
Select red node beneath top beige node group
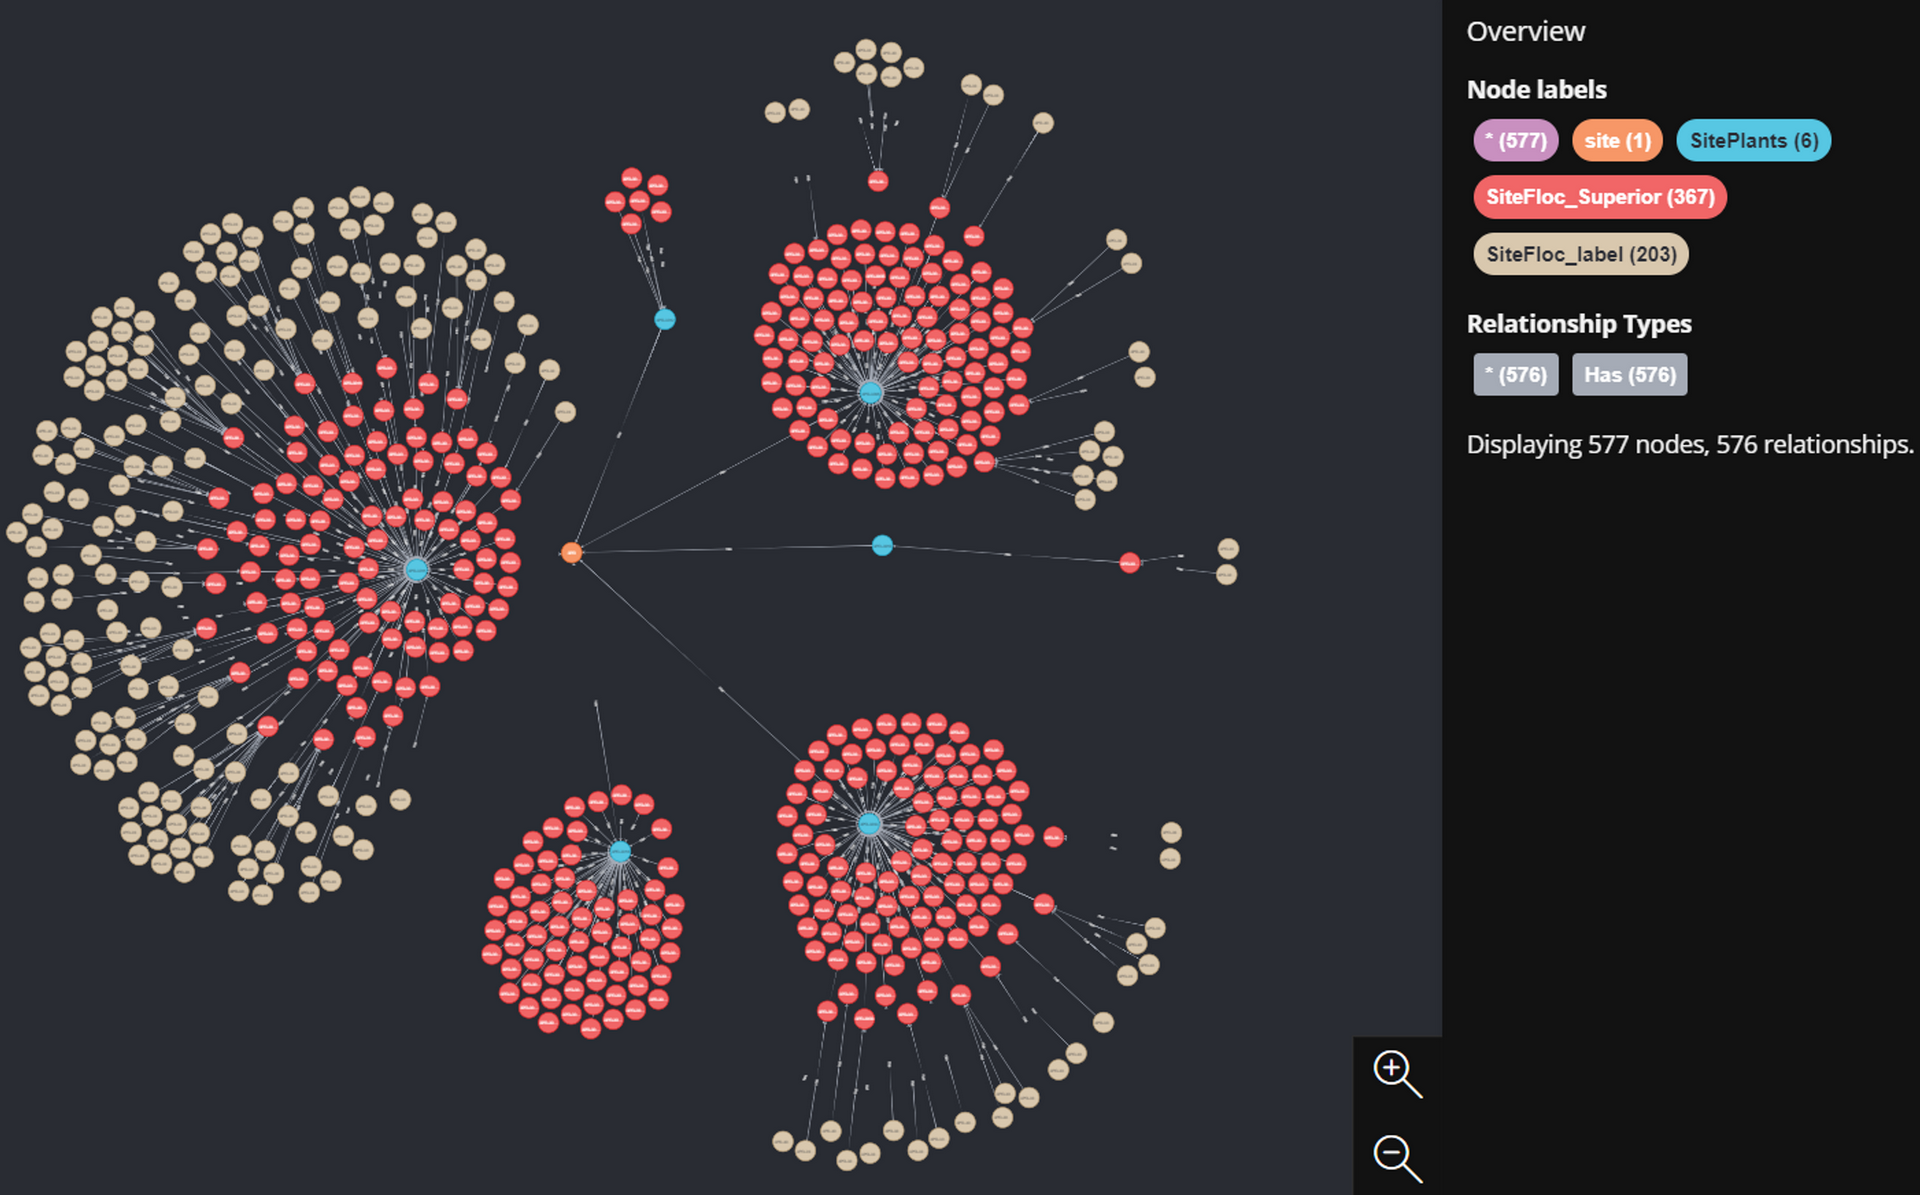click(x=878, y=181)
